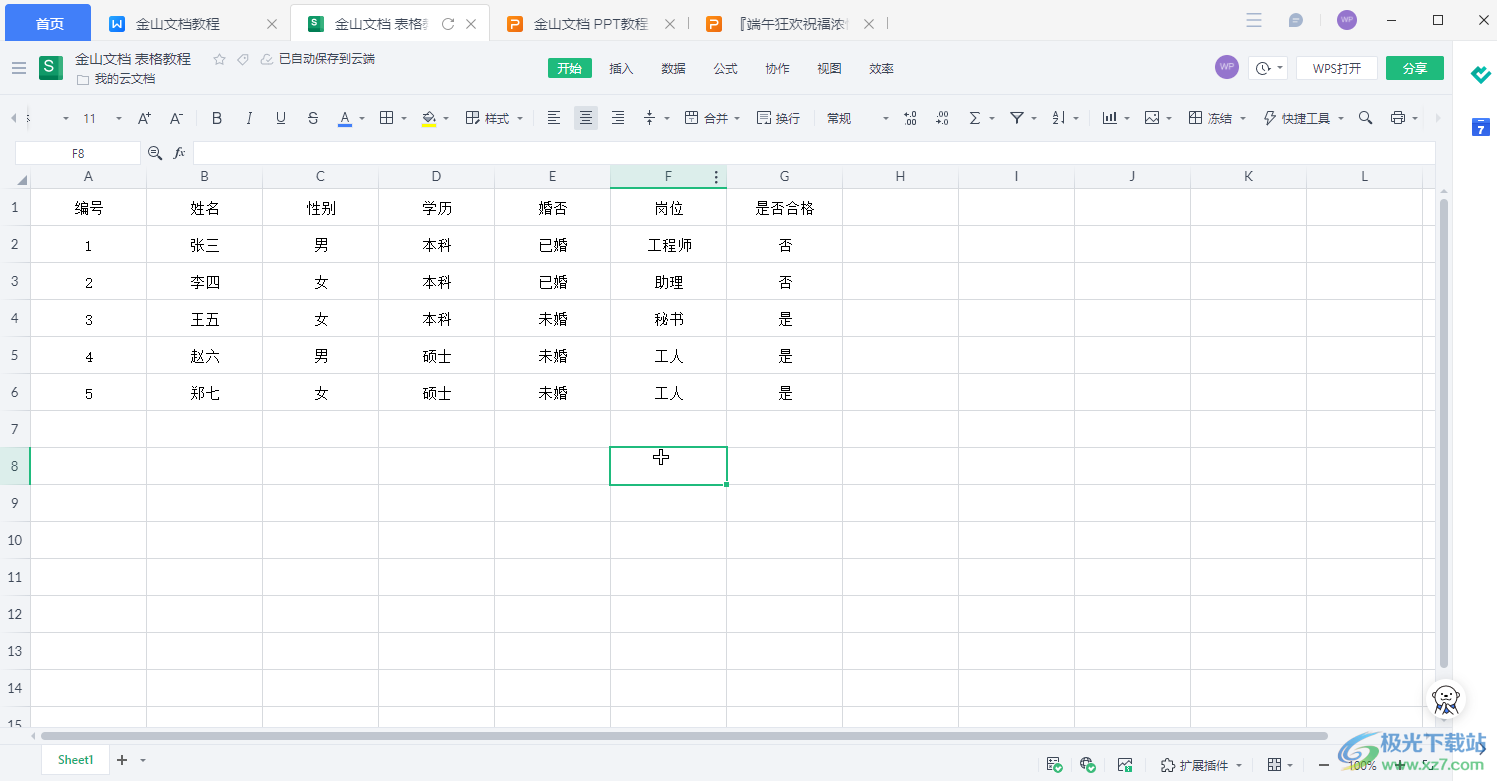Open the 冻结 freeze panes dropdown
This screenshot has height=781, width=1497.
tap(1217, 118)
